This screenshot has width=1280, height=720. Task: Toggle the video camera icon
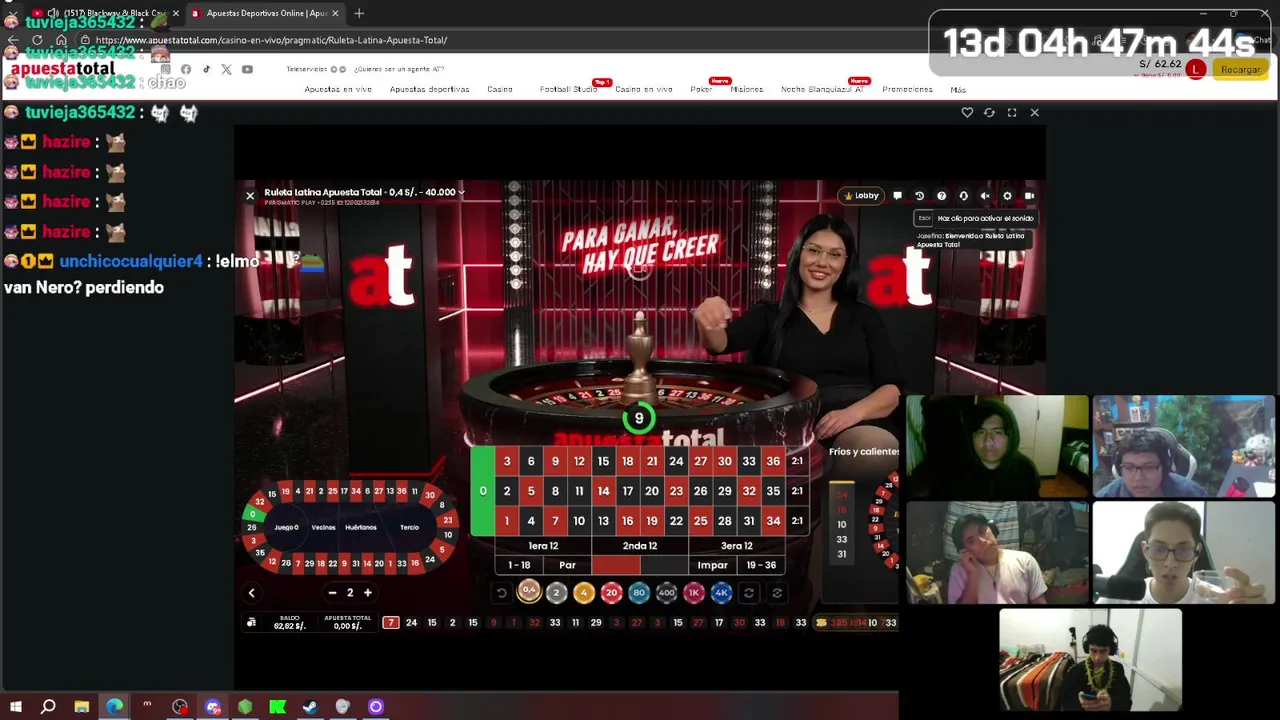click(x=1029, y=196)
